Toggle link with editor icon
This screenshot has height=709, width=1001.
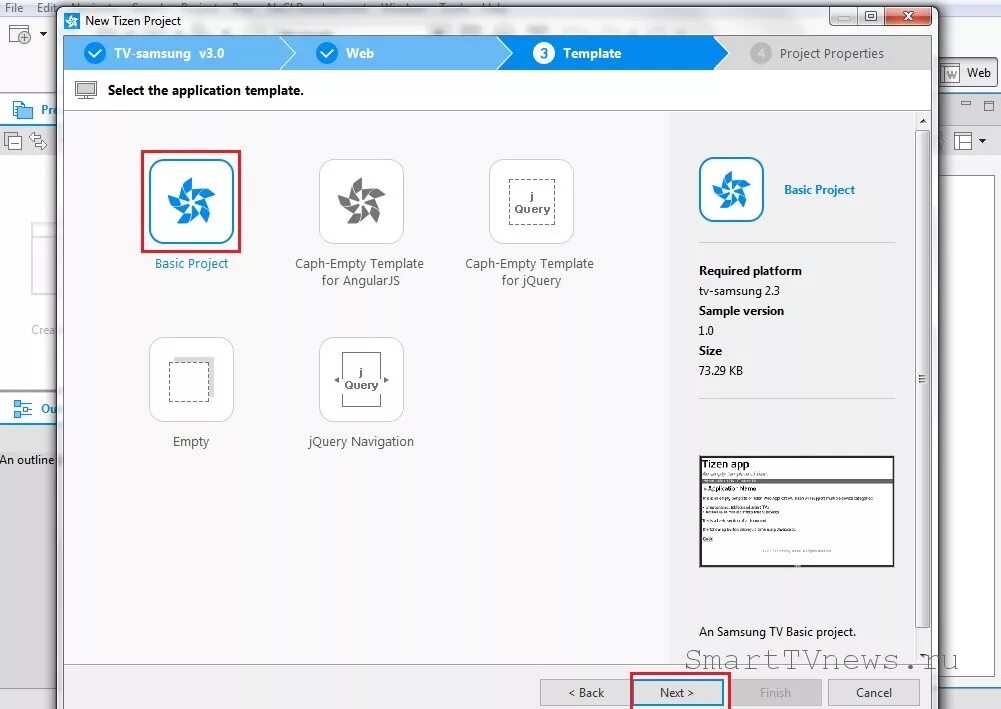[x=38, y=140]
